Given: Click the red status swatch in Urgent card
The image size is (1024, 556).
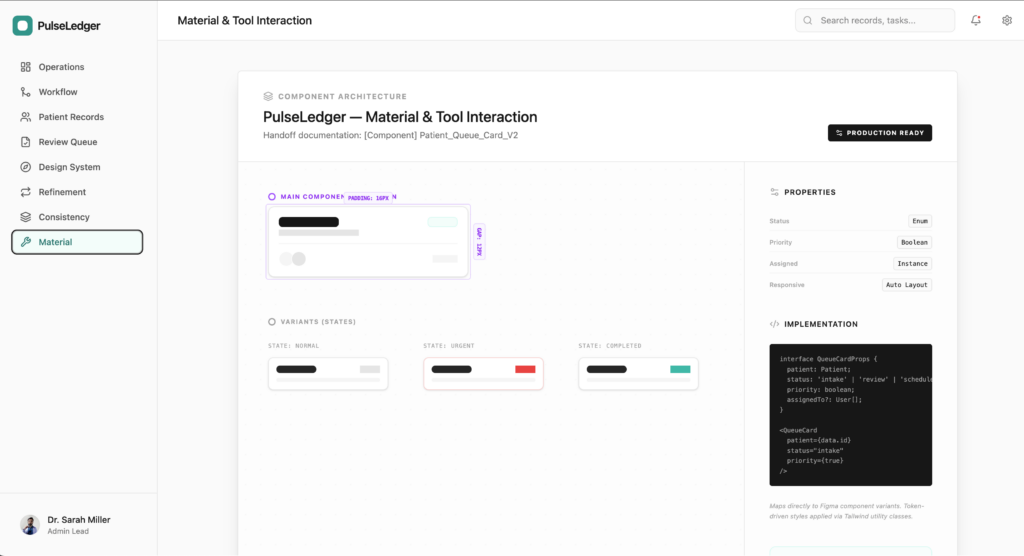Looking at the screenshot, I should click(525, 369).
